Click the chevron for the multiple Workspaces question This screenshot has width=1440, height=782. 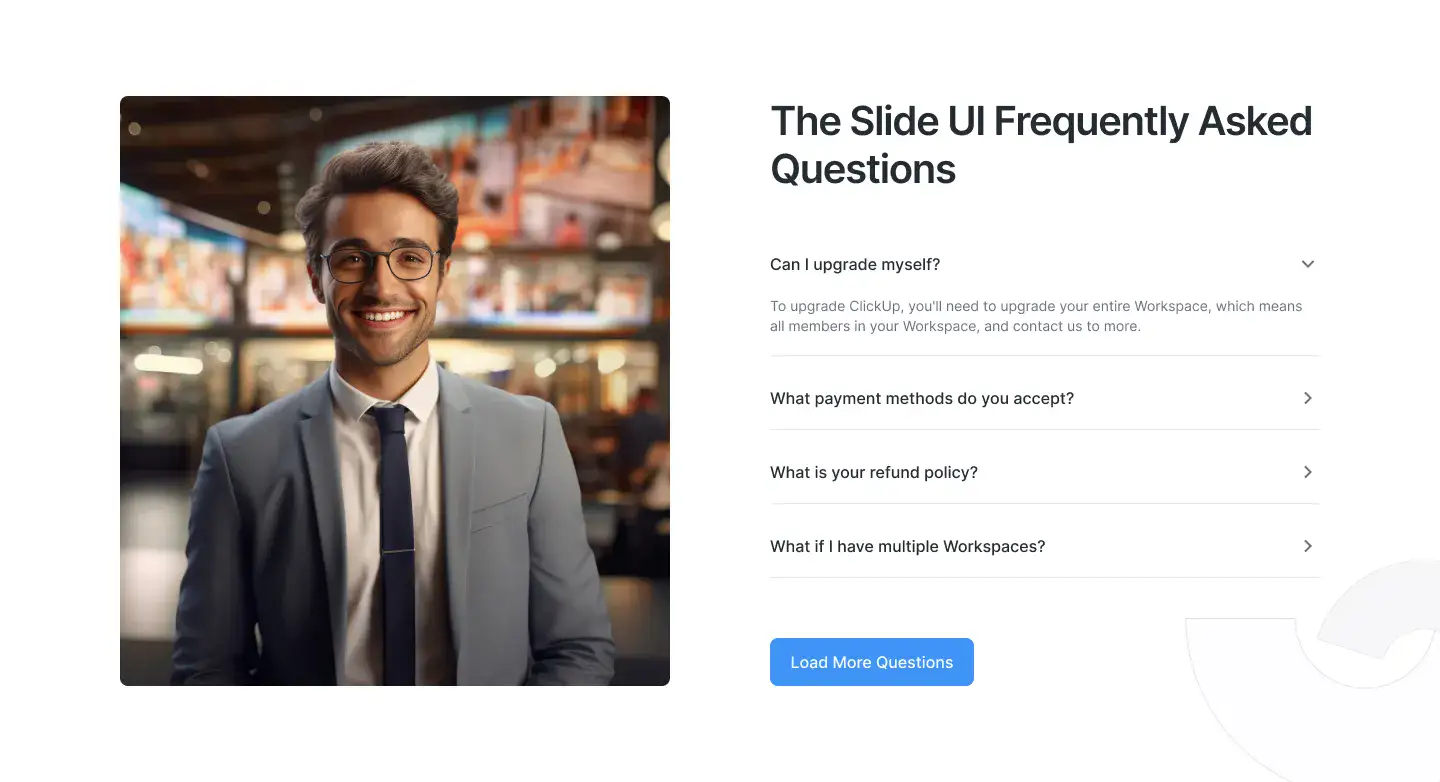[1307, 546]
